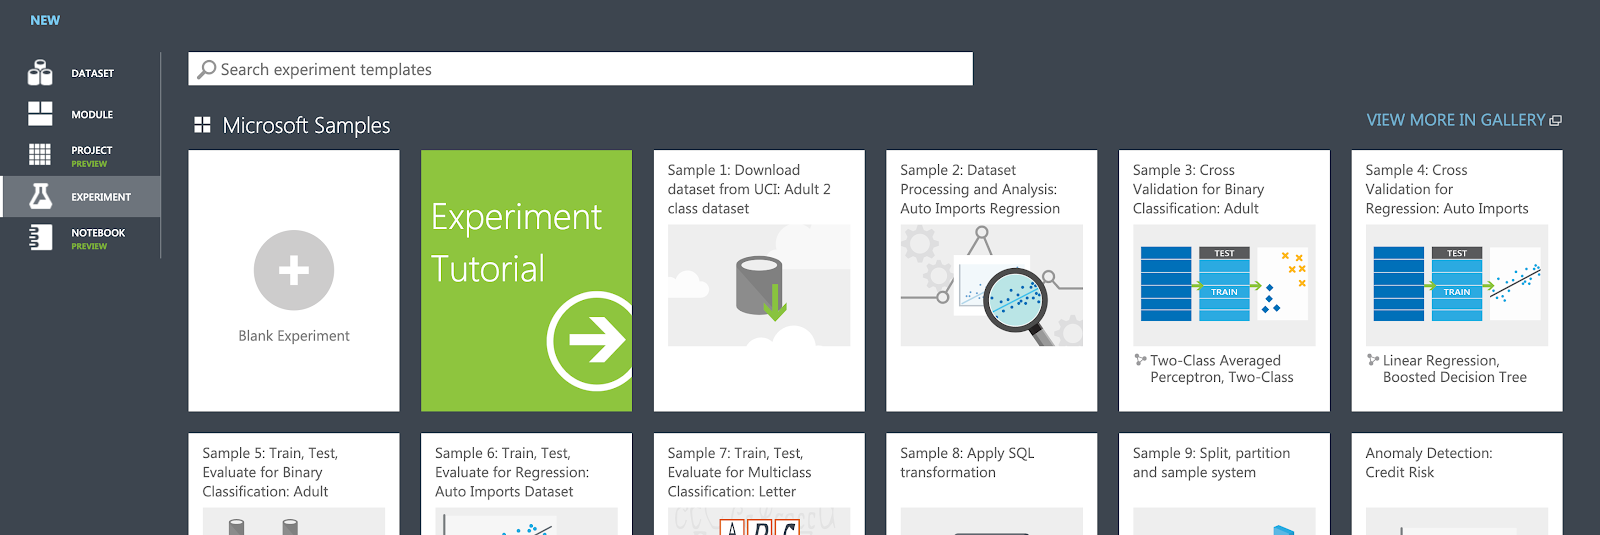Open Sample 8: Apply SQL transformation

point(992,484)
